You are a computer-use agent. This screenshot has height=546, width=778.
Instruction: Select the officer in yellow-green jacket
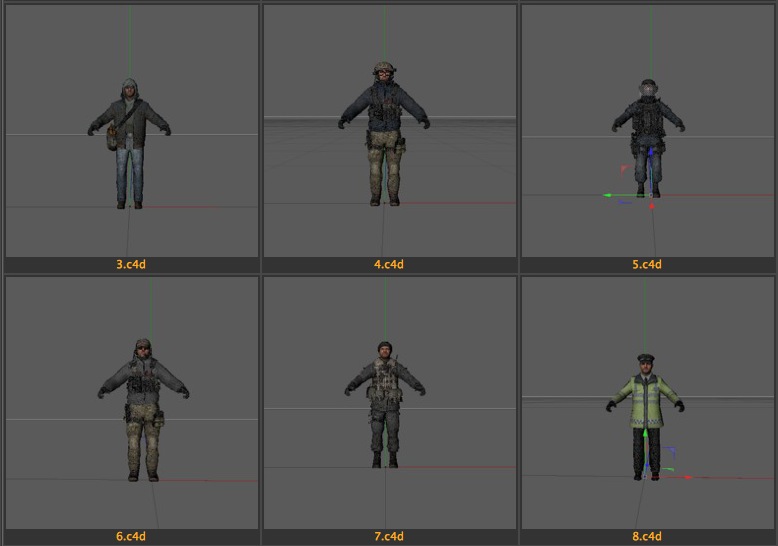point(646,410)
